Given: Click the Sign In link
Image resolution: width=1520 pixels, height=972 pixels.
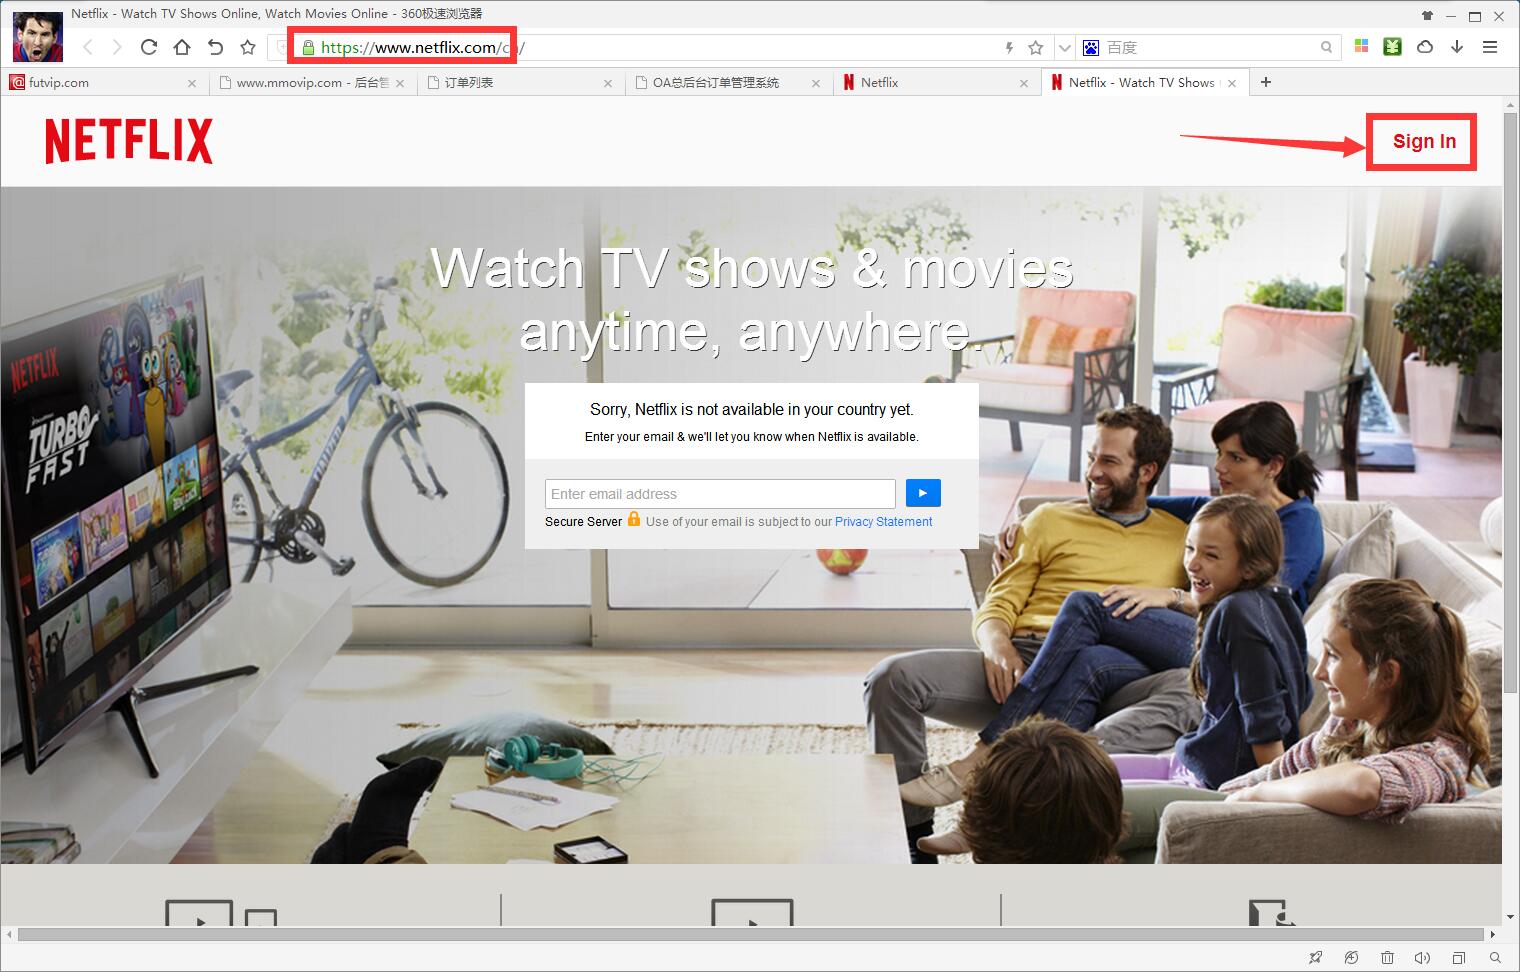Looking at the screenshot, I should pyautogui.click(x=1424, y=142).
